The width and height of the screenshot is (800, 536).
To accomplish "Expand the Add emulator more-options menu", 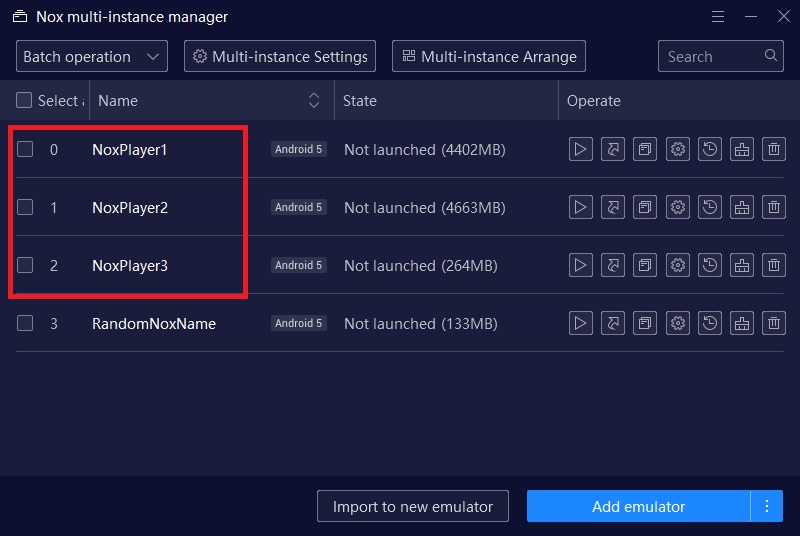I will 767,506.
